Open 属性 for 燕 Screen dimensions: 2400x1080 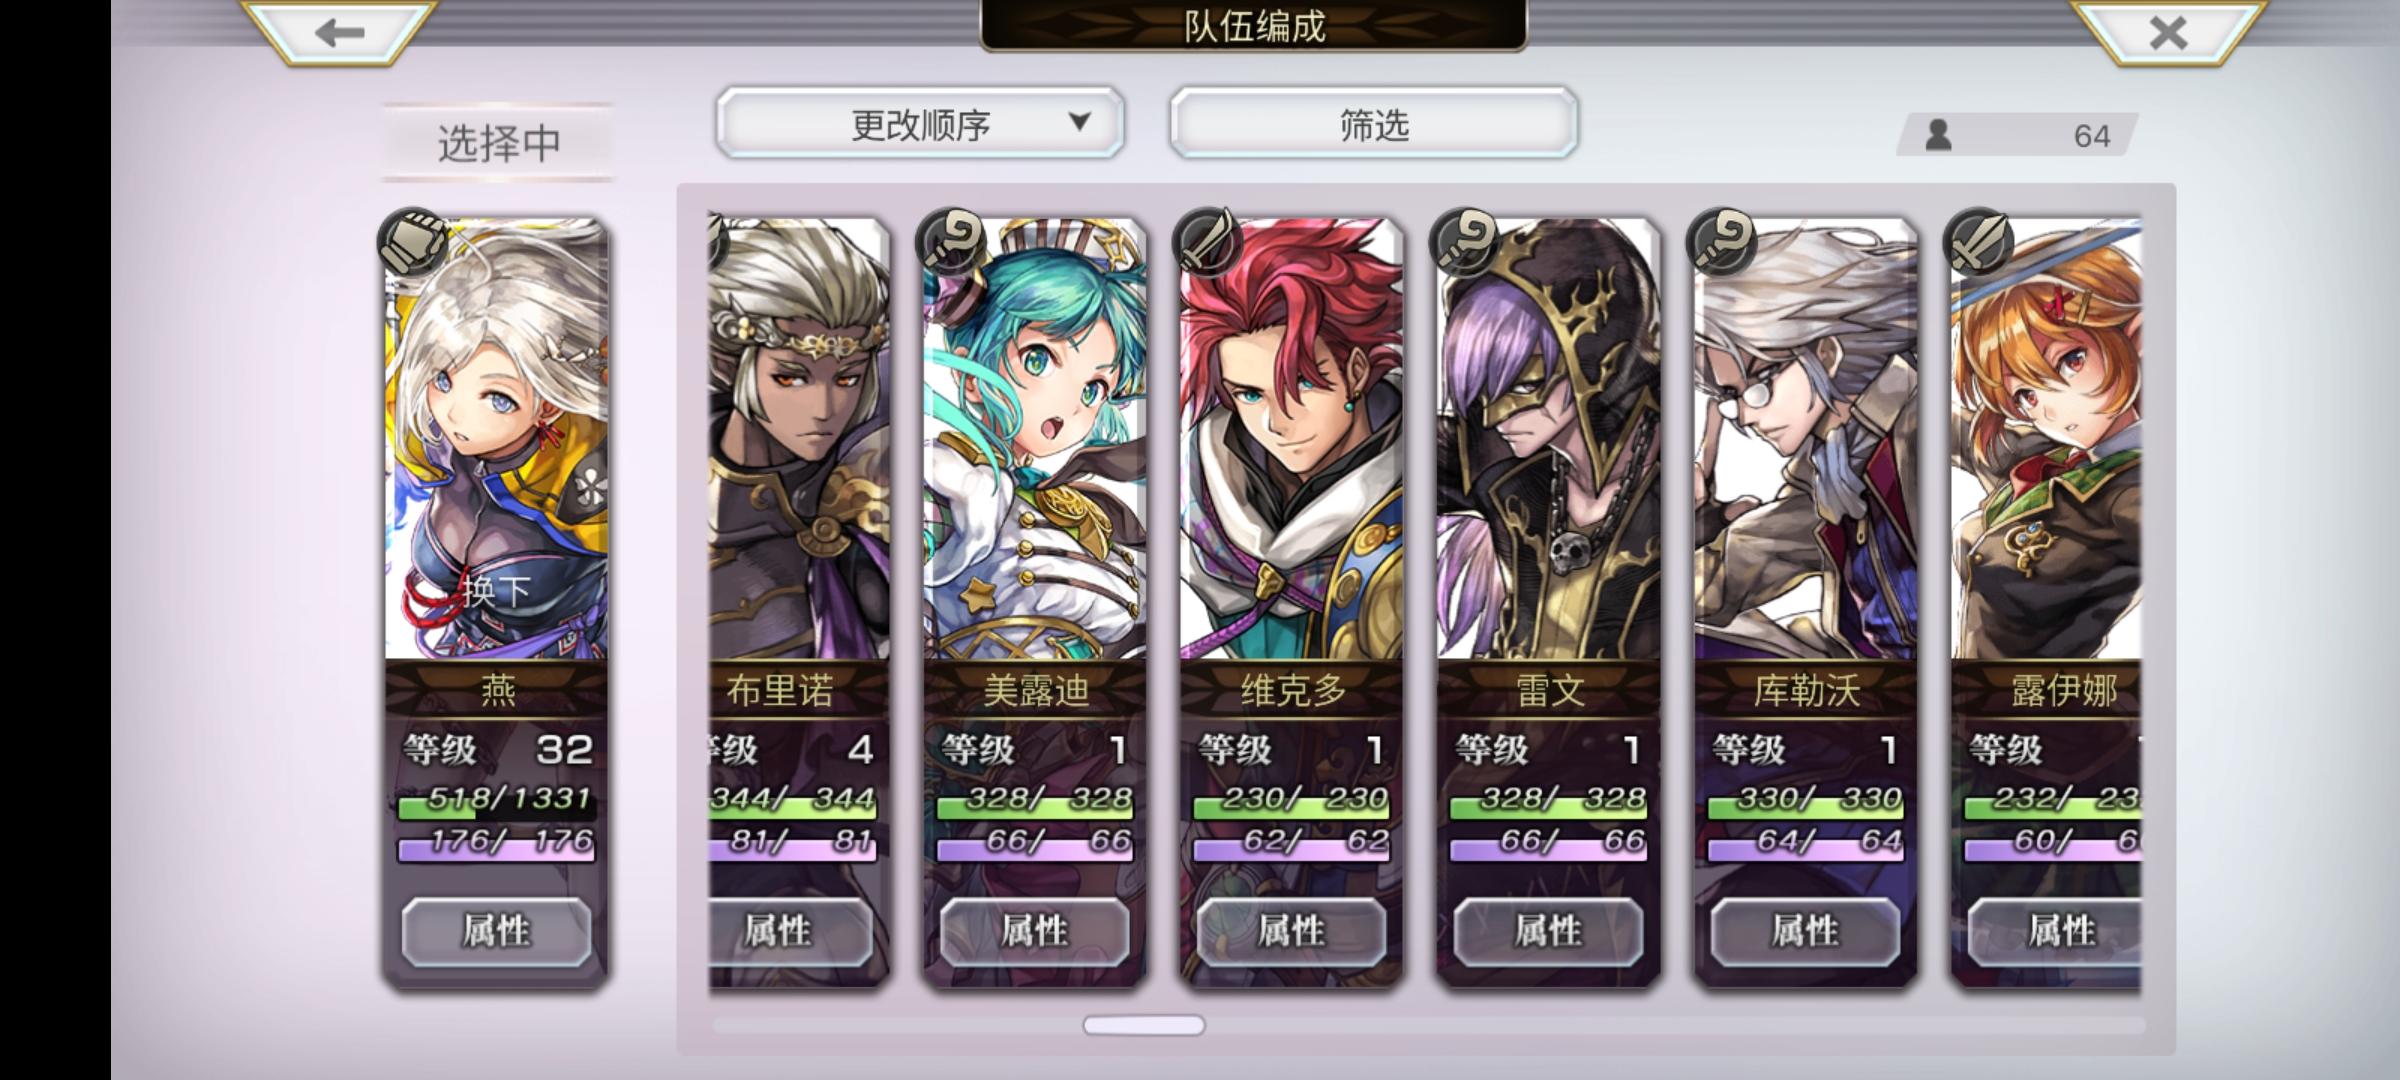click(x=496, y=931)
